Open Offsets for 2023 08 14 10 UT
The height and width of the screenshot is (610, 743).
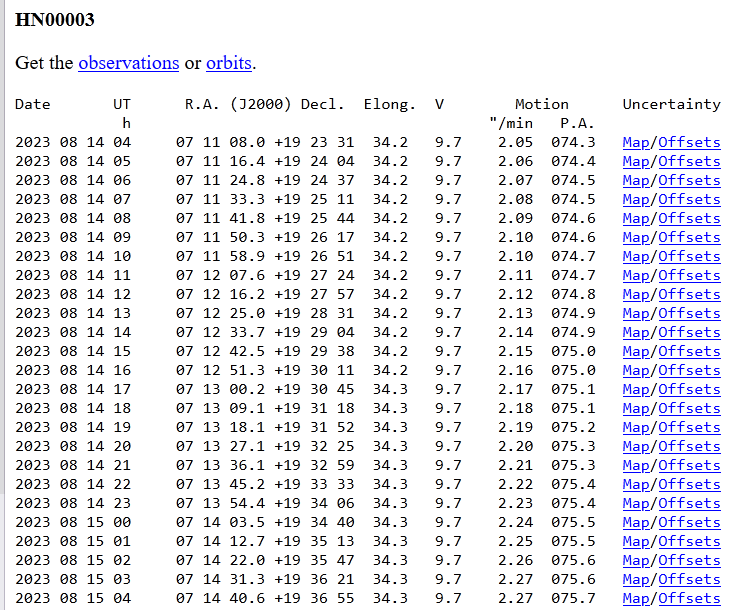pyautogui.click(x=689, y=256)
